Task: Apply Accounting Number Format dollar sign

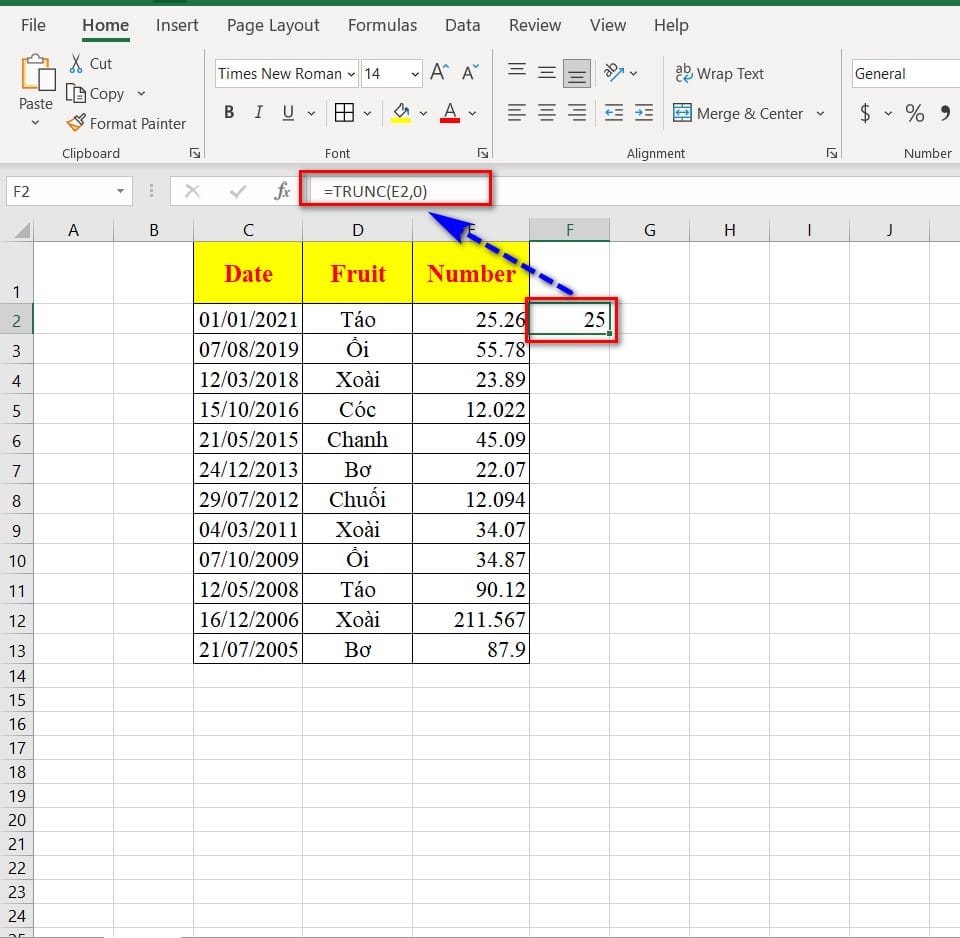Action: tap(865, 113)
